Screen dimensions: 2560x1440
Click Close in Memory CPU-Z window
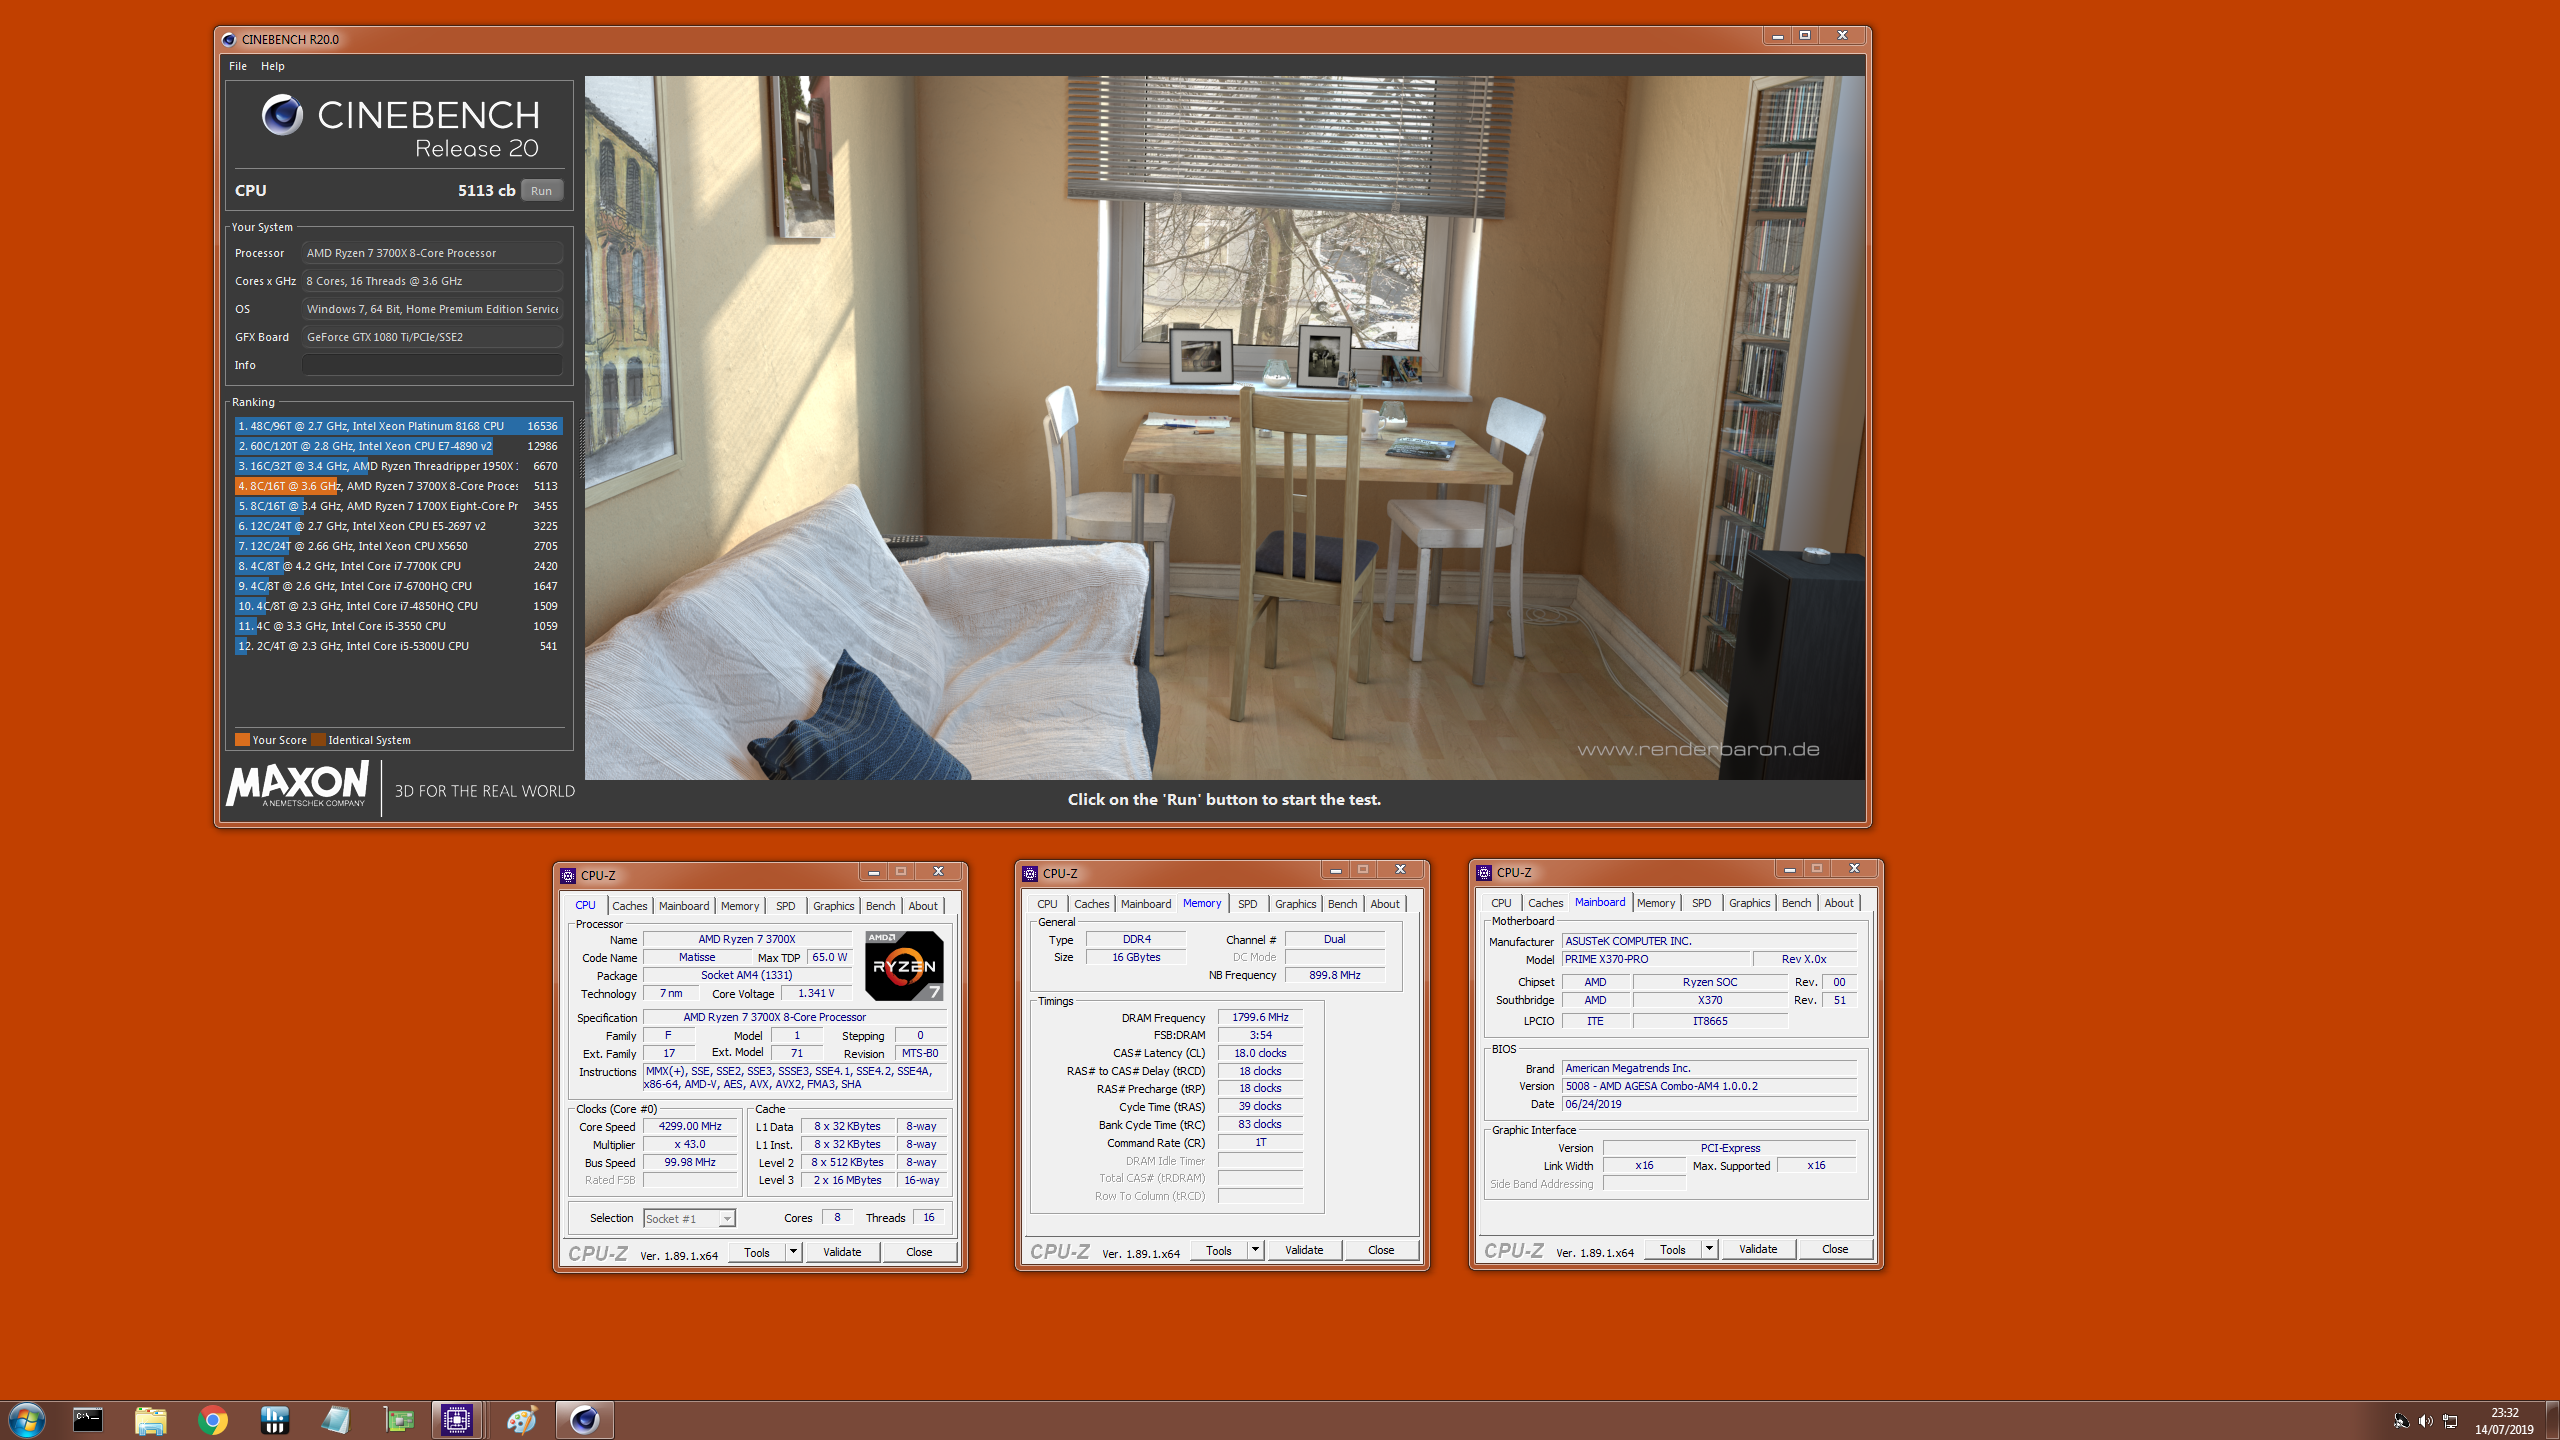click(1381, 1250)
